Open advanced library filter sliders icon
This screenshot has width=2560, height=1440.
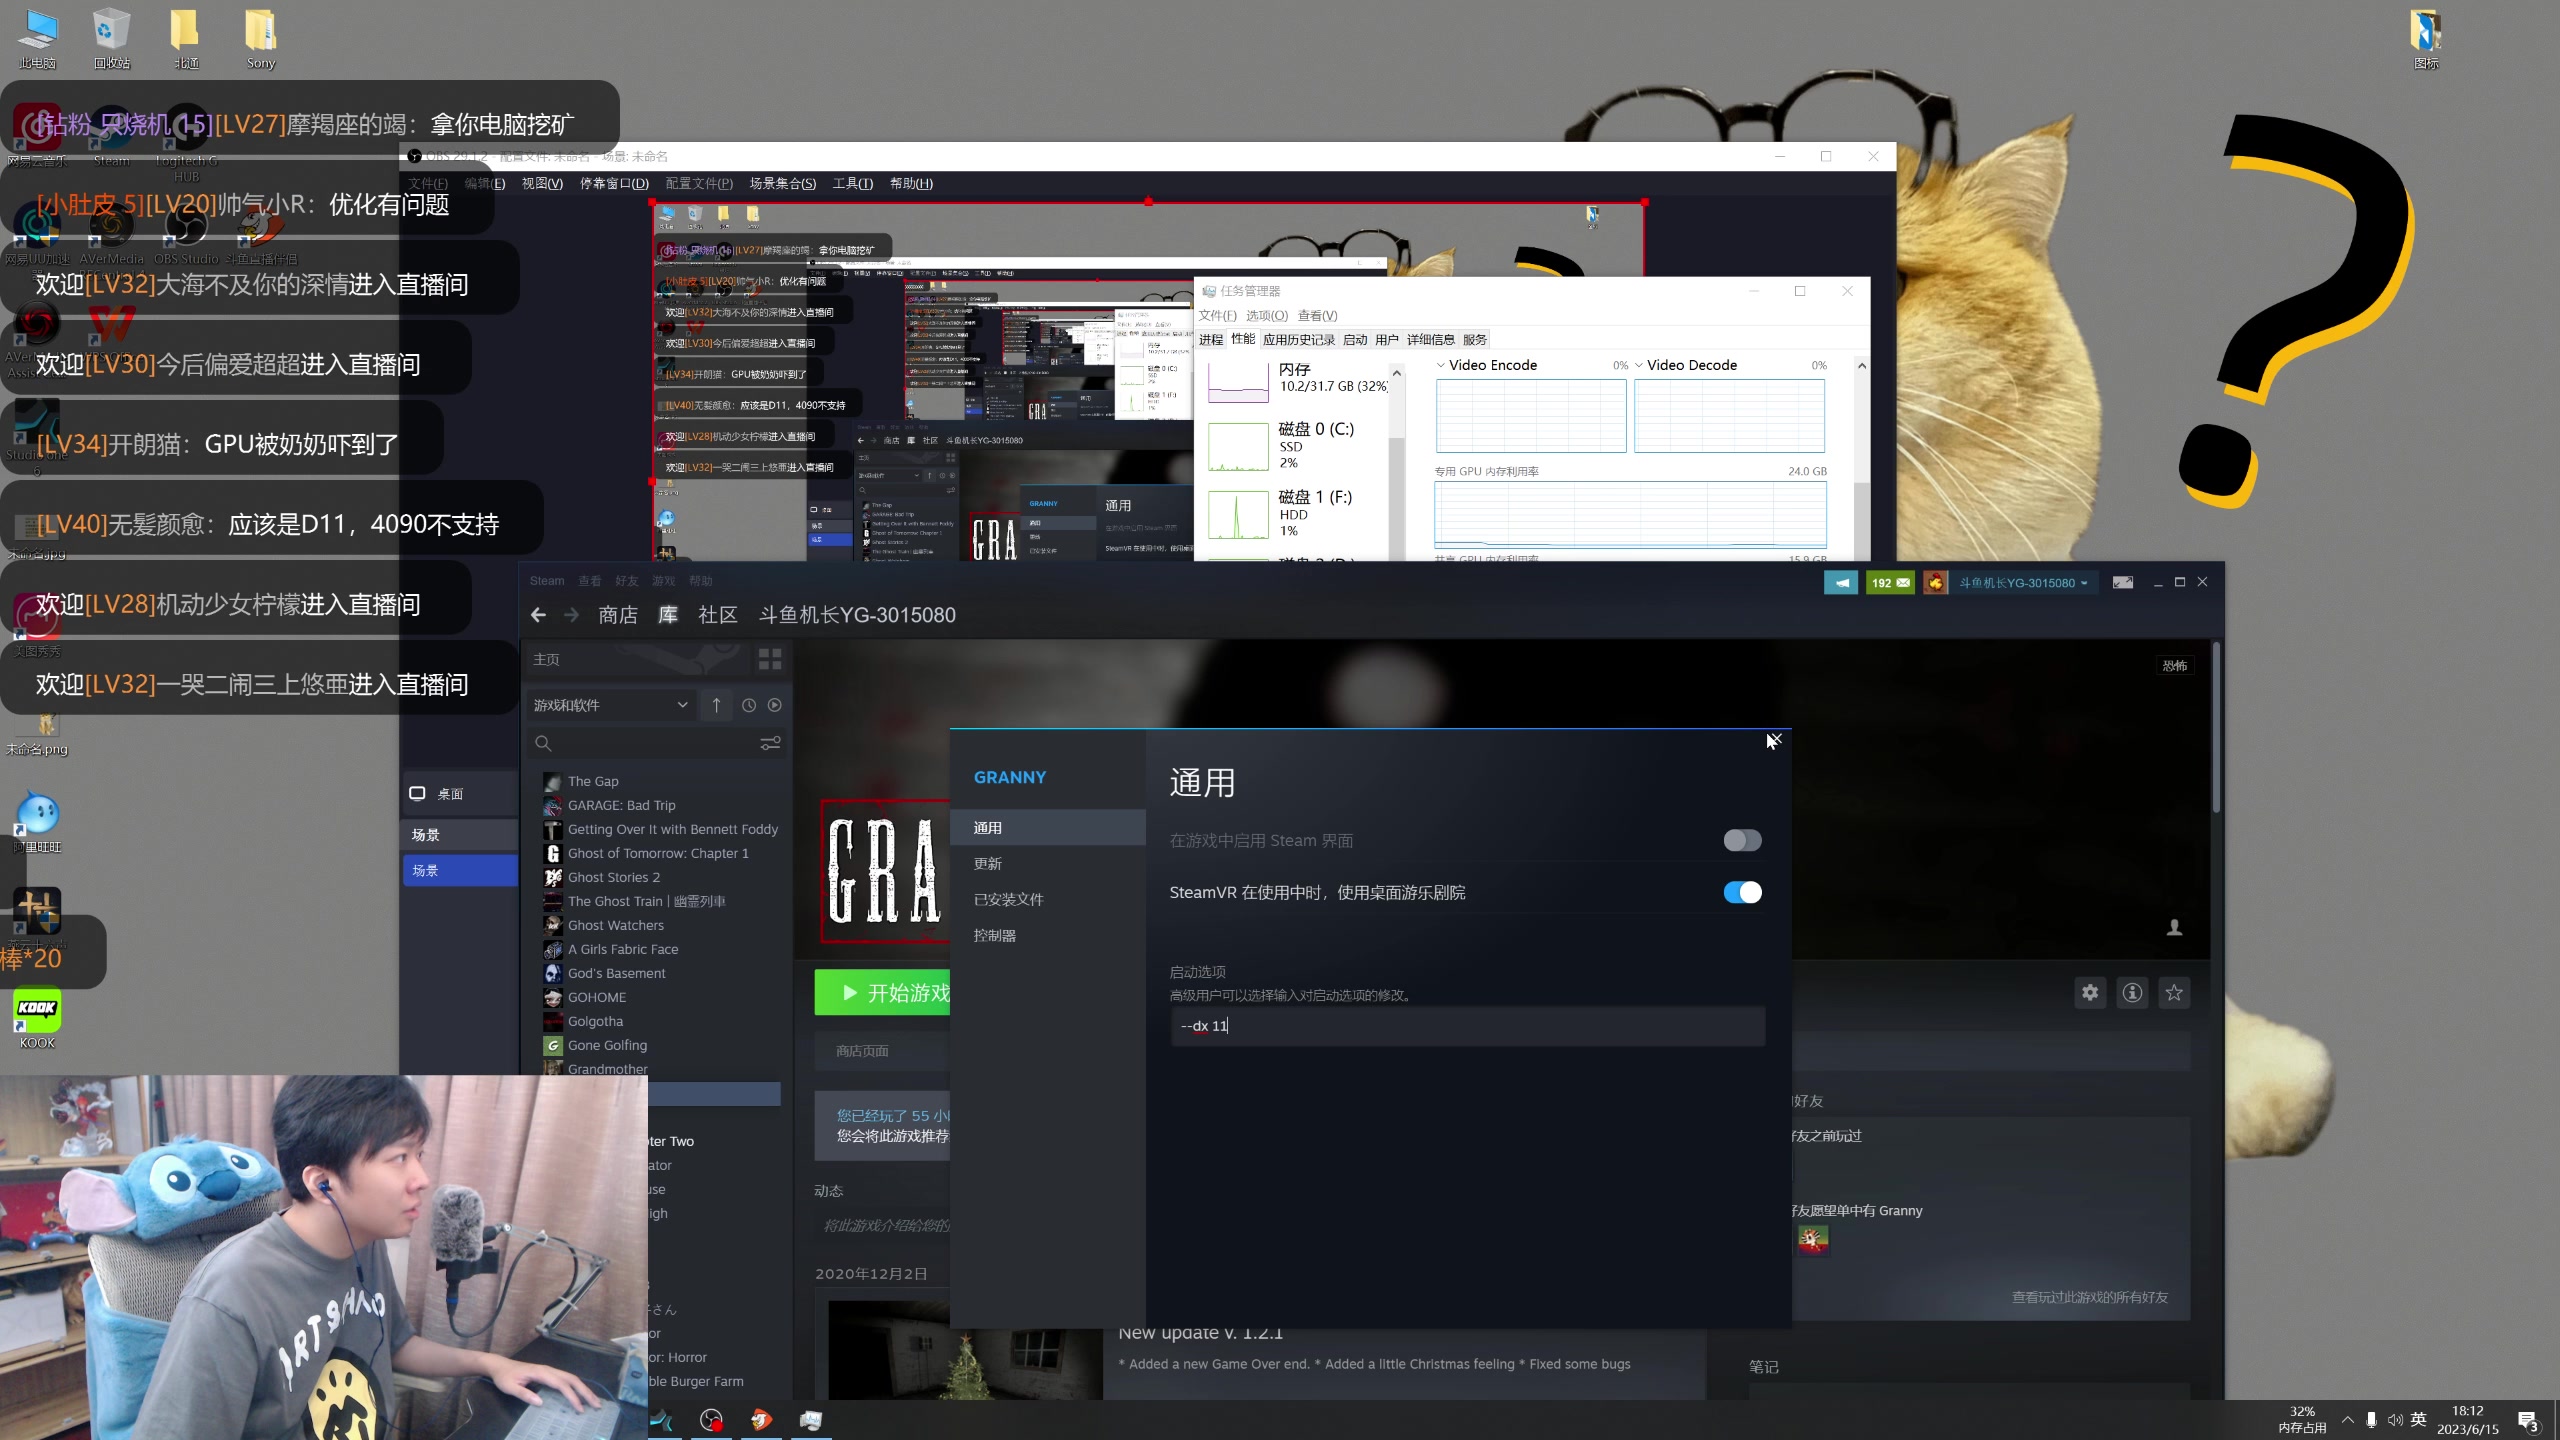point(770,743)
